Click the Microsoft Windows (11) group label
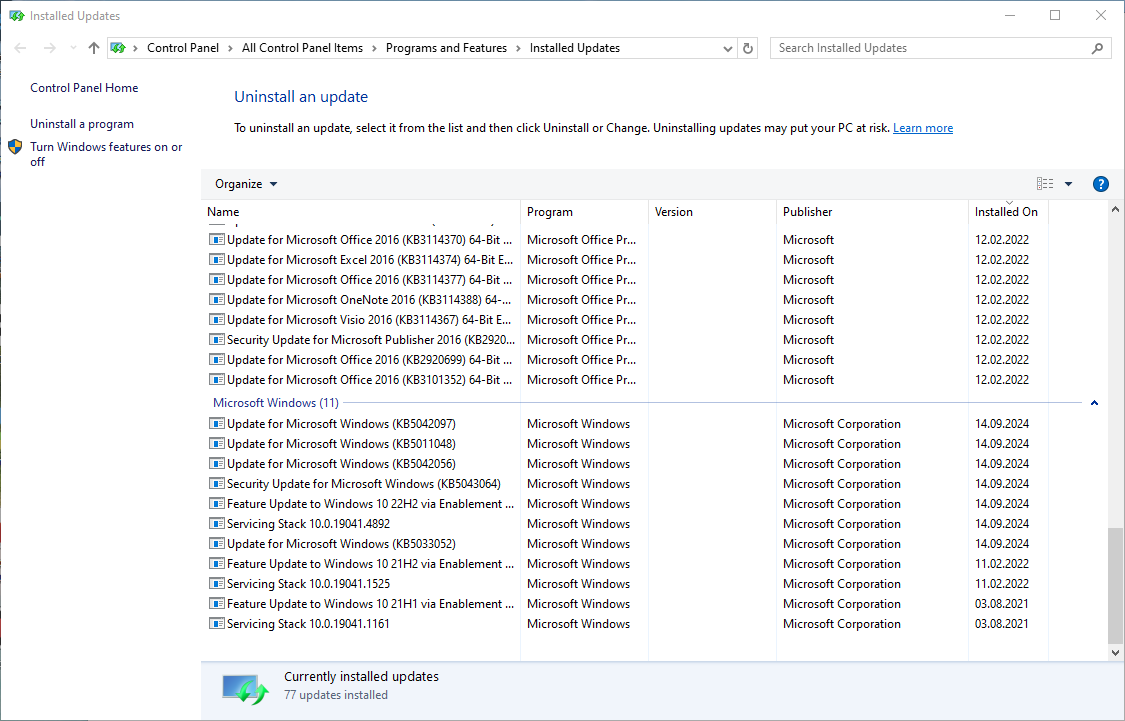The width and height of the screenshot is (1125, 721). (276, 403)
